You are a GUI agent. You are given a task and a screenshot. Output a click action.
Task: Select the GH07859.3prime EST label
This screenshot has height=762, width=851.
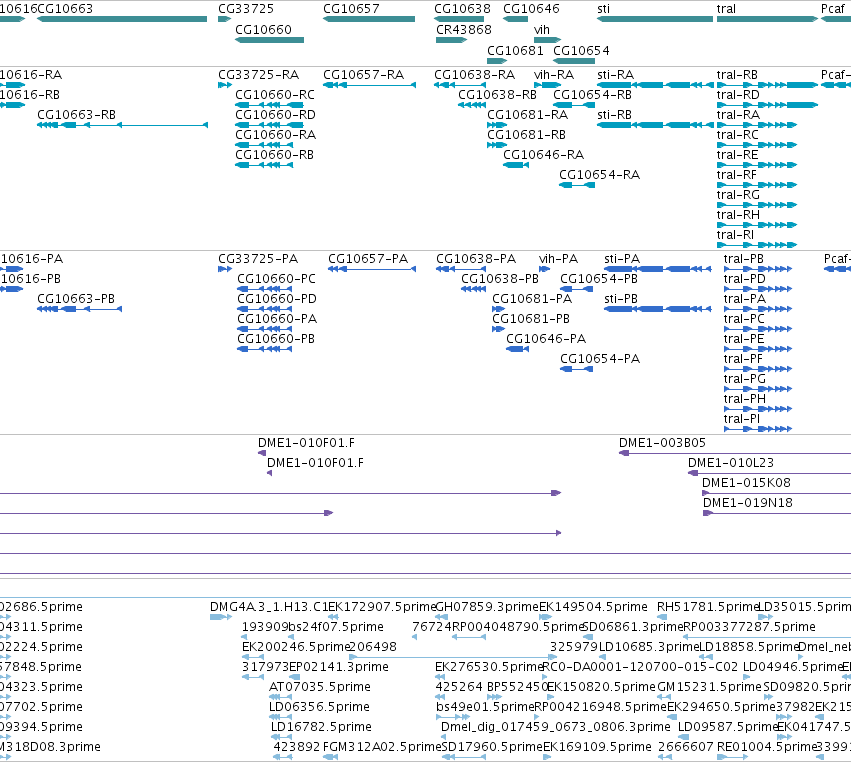tap(487, 607)
